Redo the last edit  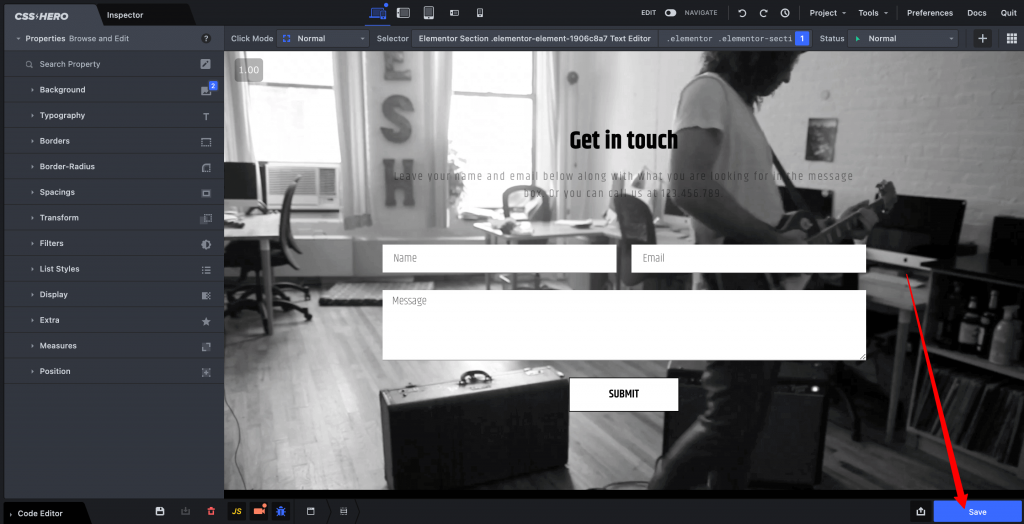(x=763, y=13)
